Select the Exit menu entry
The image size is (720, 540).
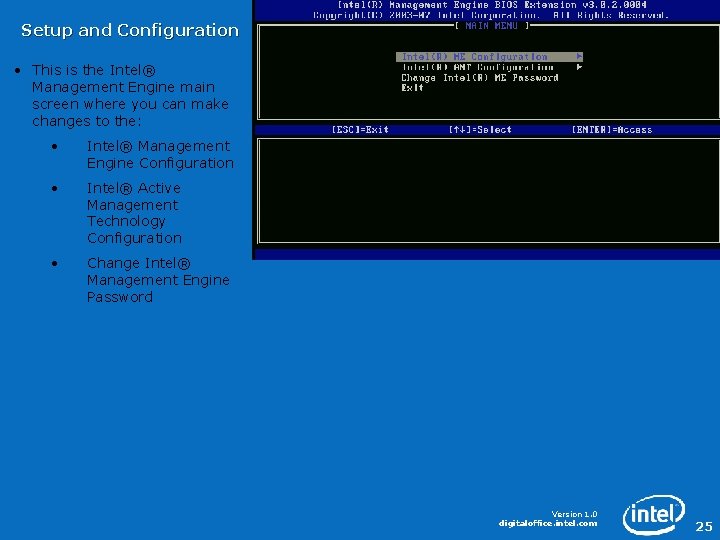click(412, 88)
